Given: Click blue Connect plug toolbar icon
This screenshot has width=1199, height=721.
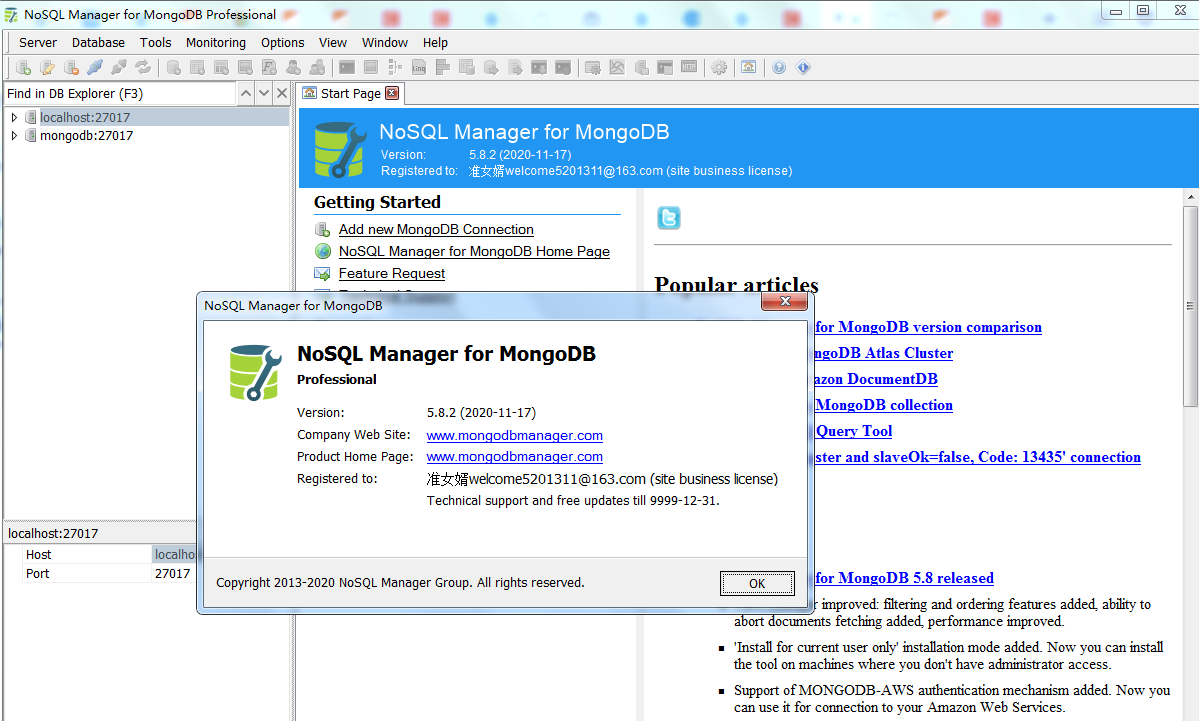Looking at the screenshot, I should coord(95,68).
